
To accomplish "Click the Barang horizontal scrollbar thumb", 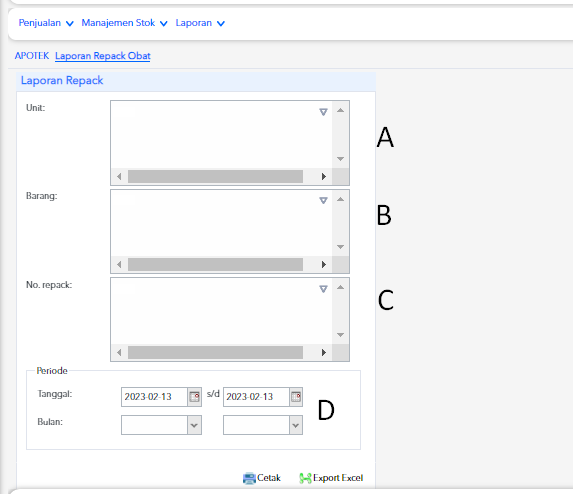I will [x=215, y=265].
